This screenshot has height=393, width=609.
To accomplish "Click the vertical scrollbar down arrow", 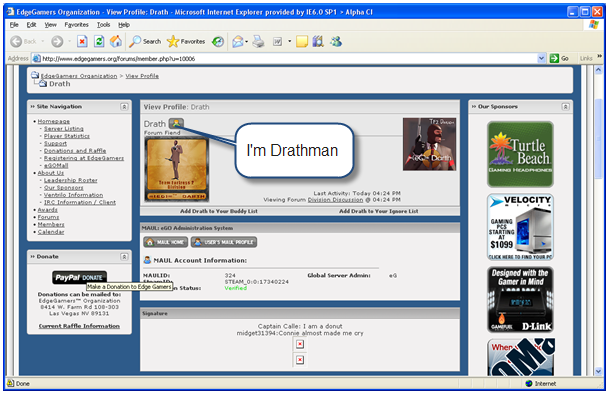I will point(598,371).
